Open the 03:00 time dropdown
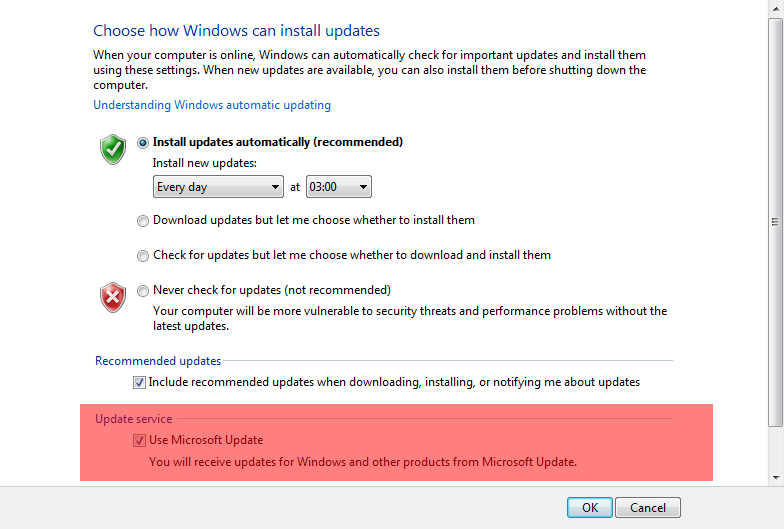This screenshot has height=529, width=784. pyautogui.click(x=338, y=186)
